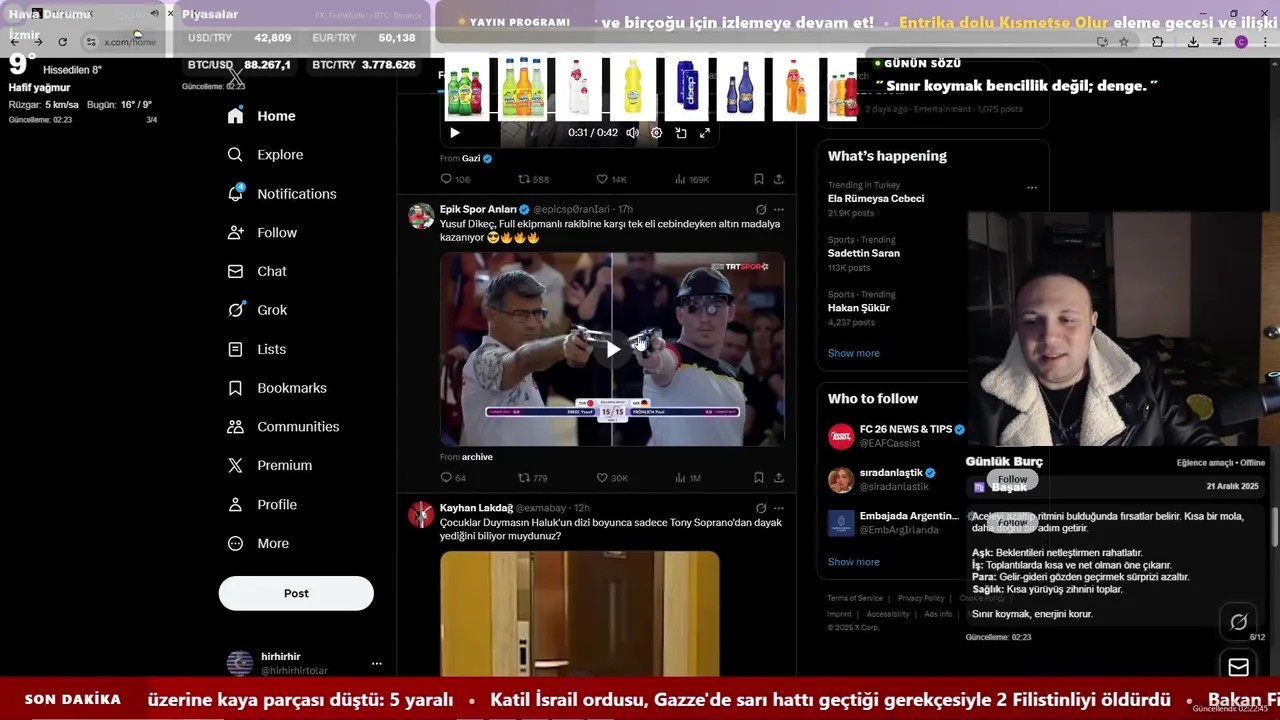Like the Gazi video post (14K)
This screenshot has width=1280, height=720.
[611, 179]
